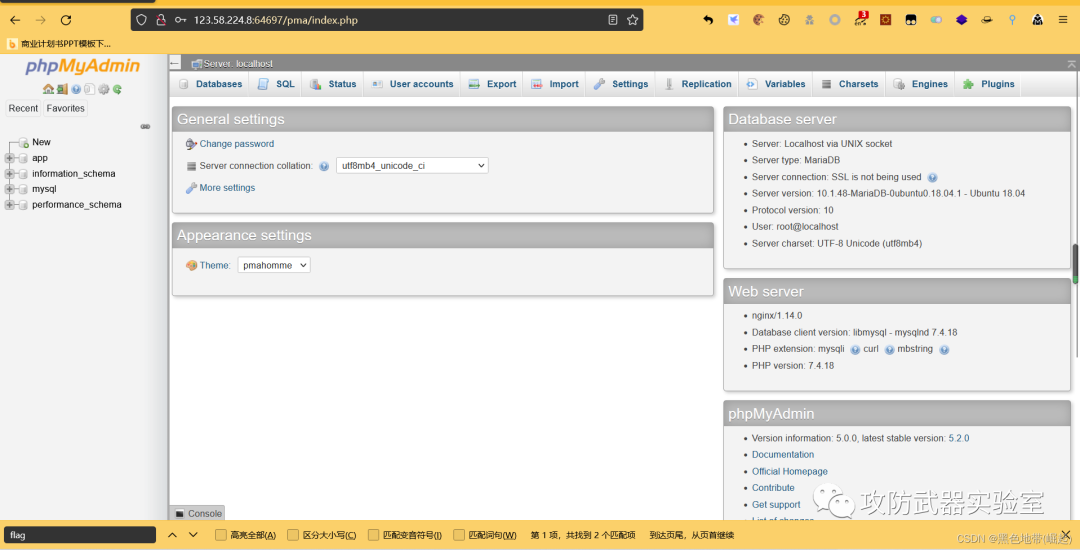Expand the app database tree node
Viewport: 1080px width, 550px height.
coord(10,158)
